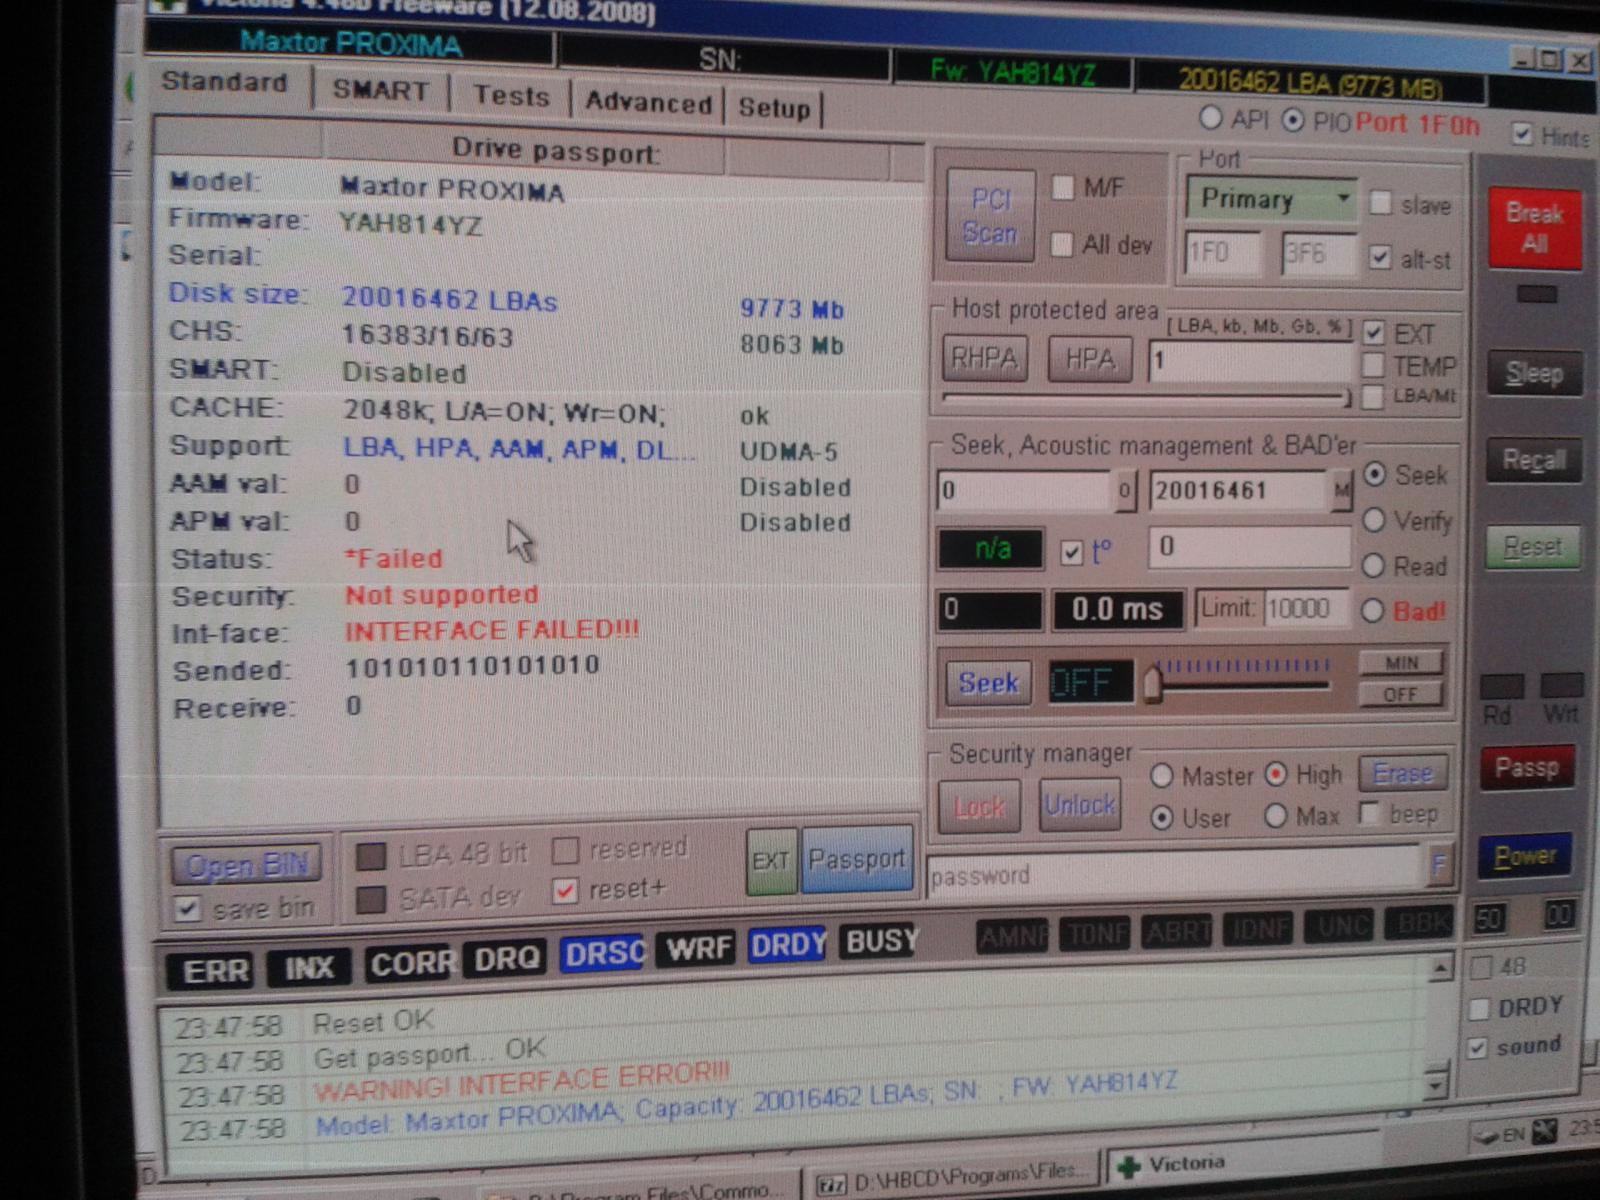Select the Master password radio
The image size is (1600, 1200).
(x=1161, y=776)
